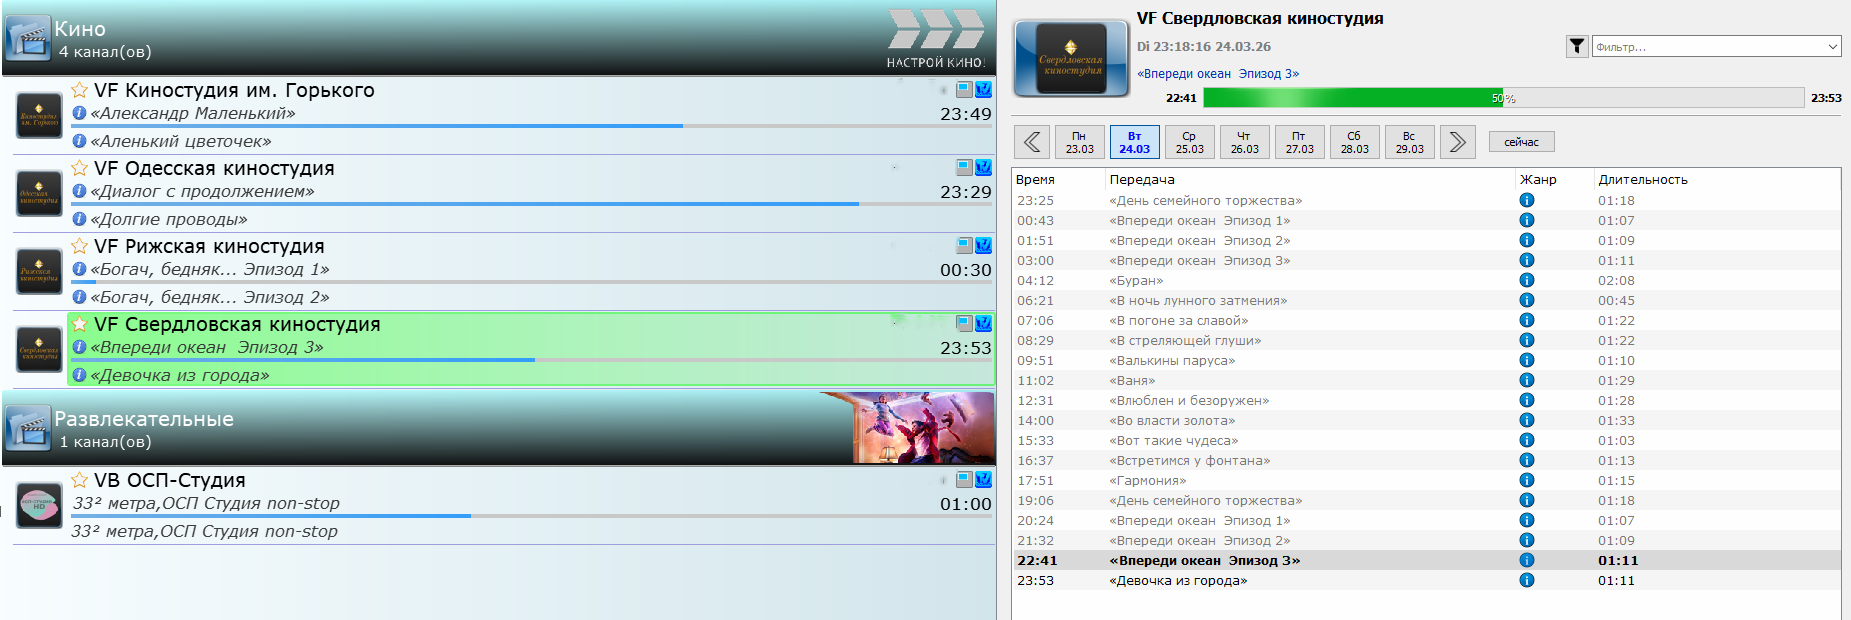Open genre info icon for «Буран»
Image resolution: width=1851 pixels, height=620 pixels.
coord(1526,281)
